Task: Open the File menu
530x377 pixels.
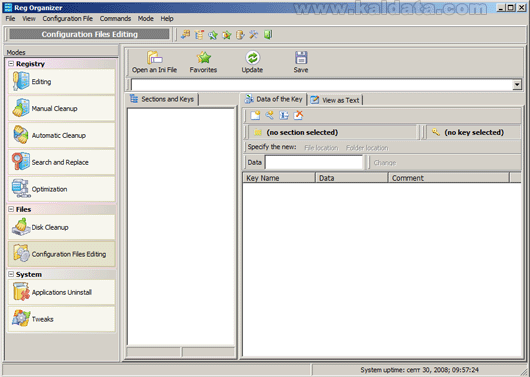Action: pyautogui.click(x=10, y=19)
